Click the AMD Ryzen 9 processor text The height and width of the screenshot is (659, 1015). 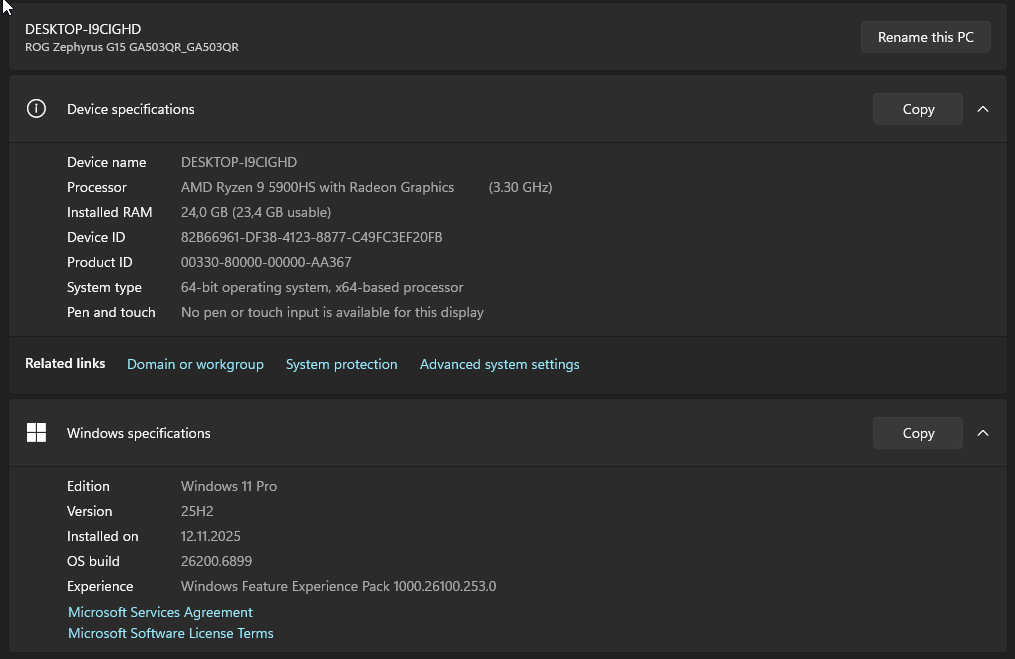pyautogui.click(x=317, y=187)
